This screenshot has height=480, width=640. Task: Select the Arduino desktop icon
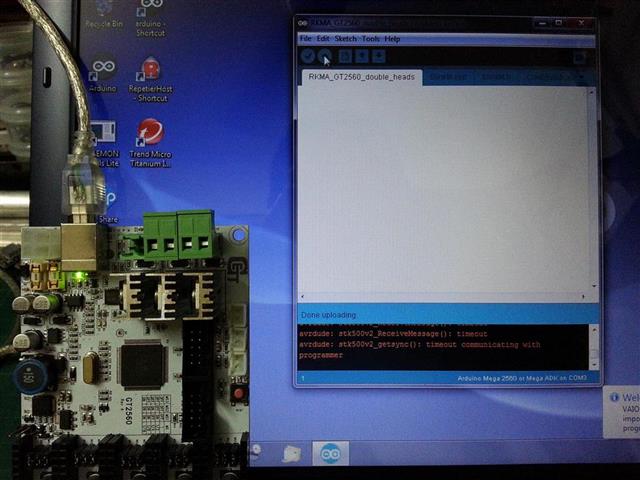click(103, 70)
